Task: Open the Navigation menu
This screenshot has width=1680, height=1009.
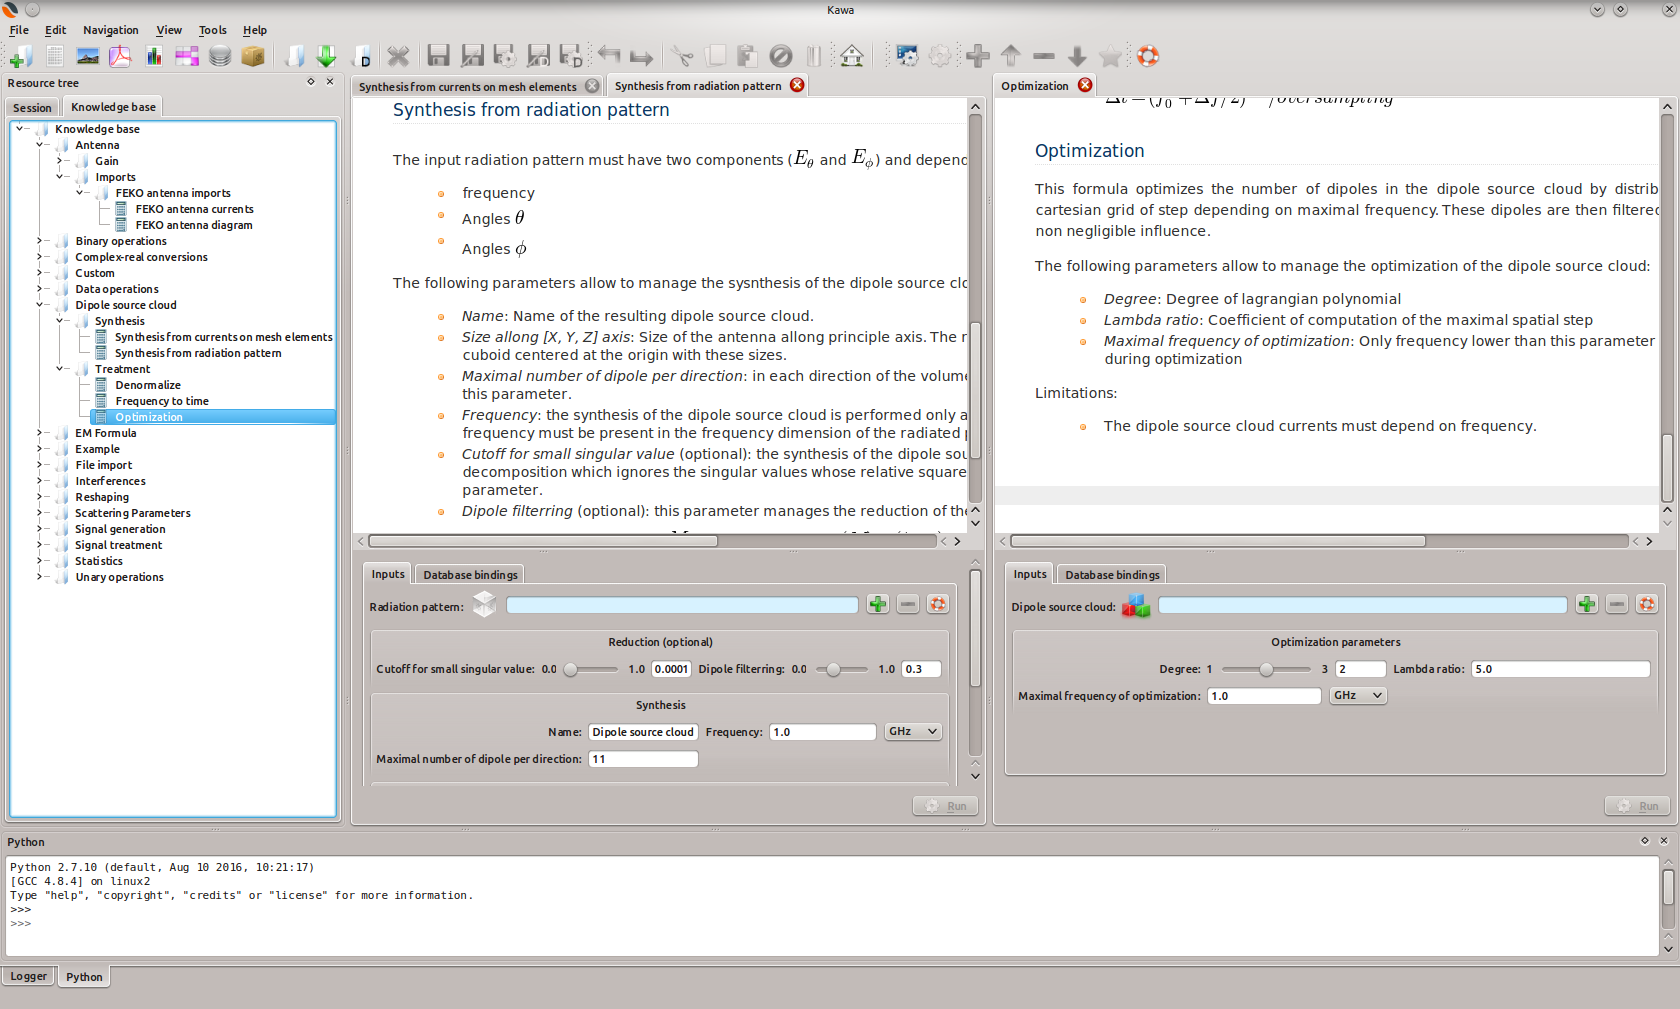Action: coord(110,30)
